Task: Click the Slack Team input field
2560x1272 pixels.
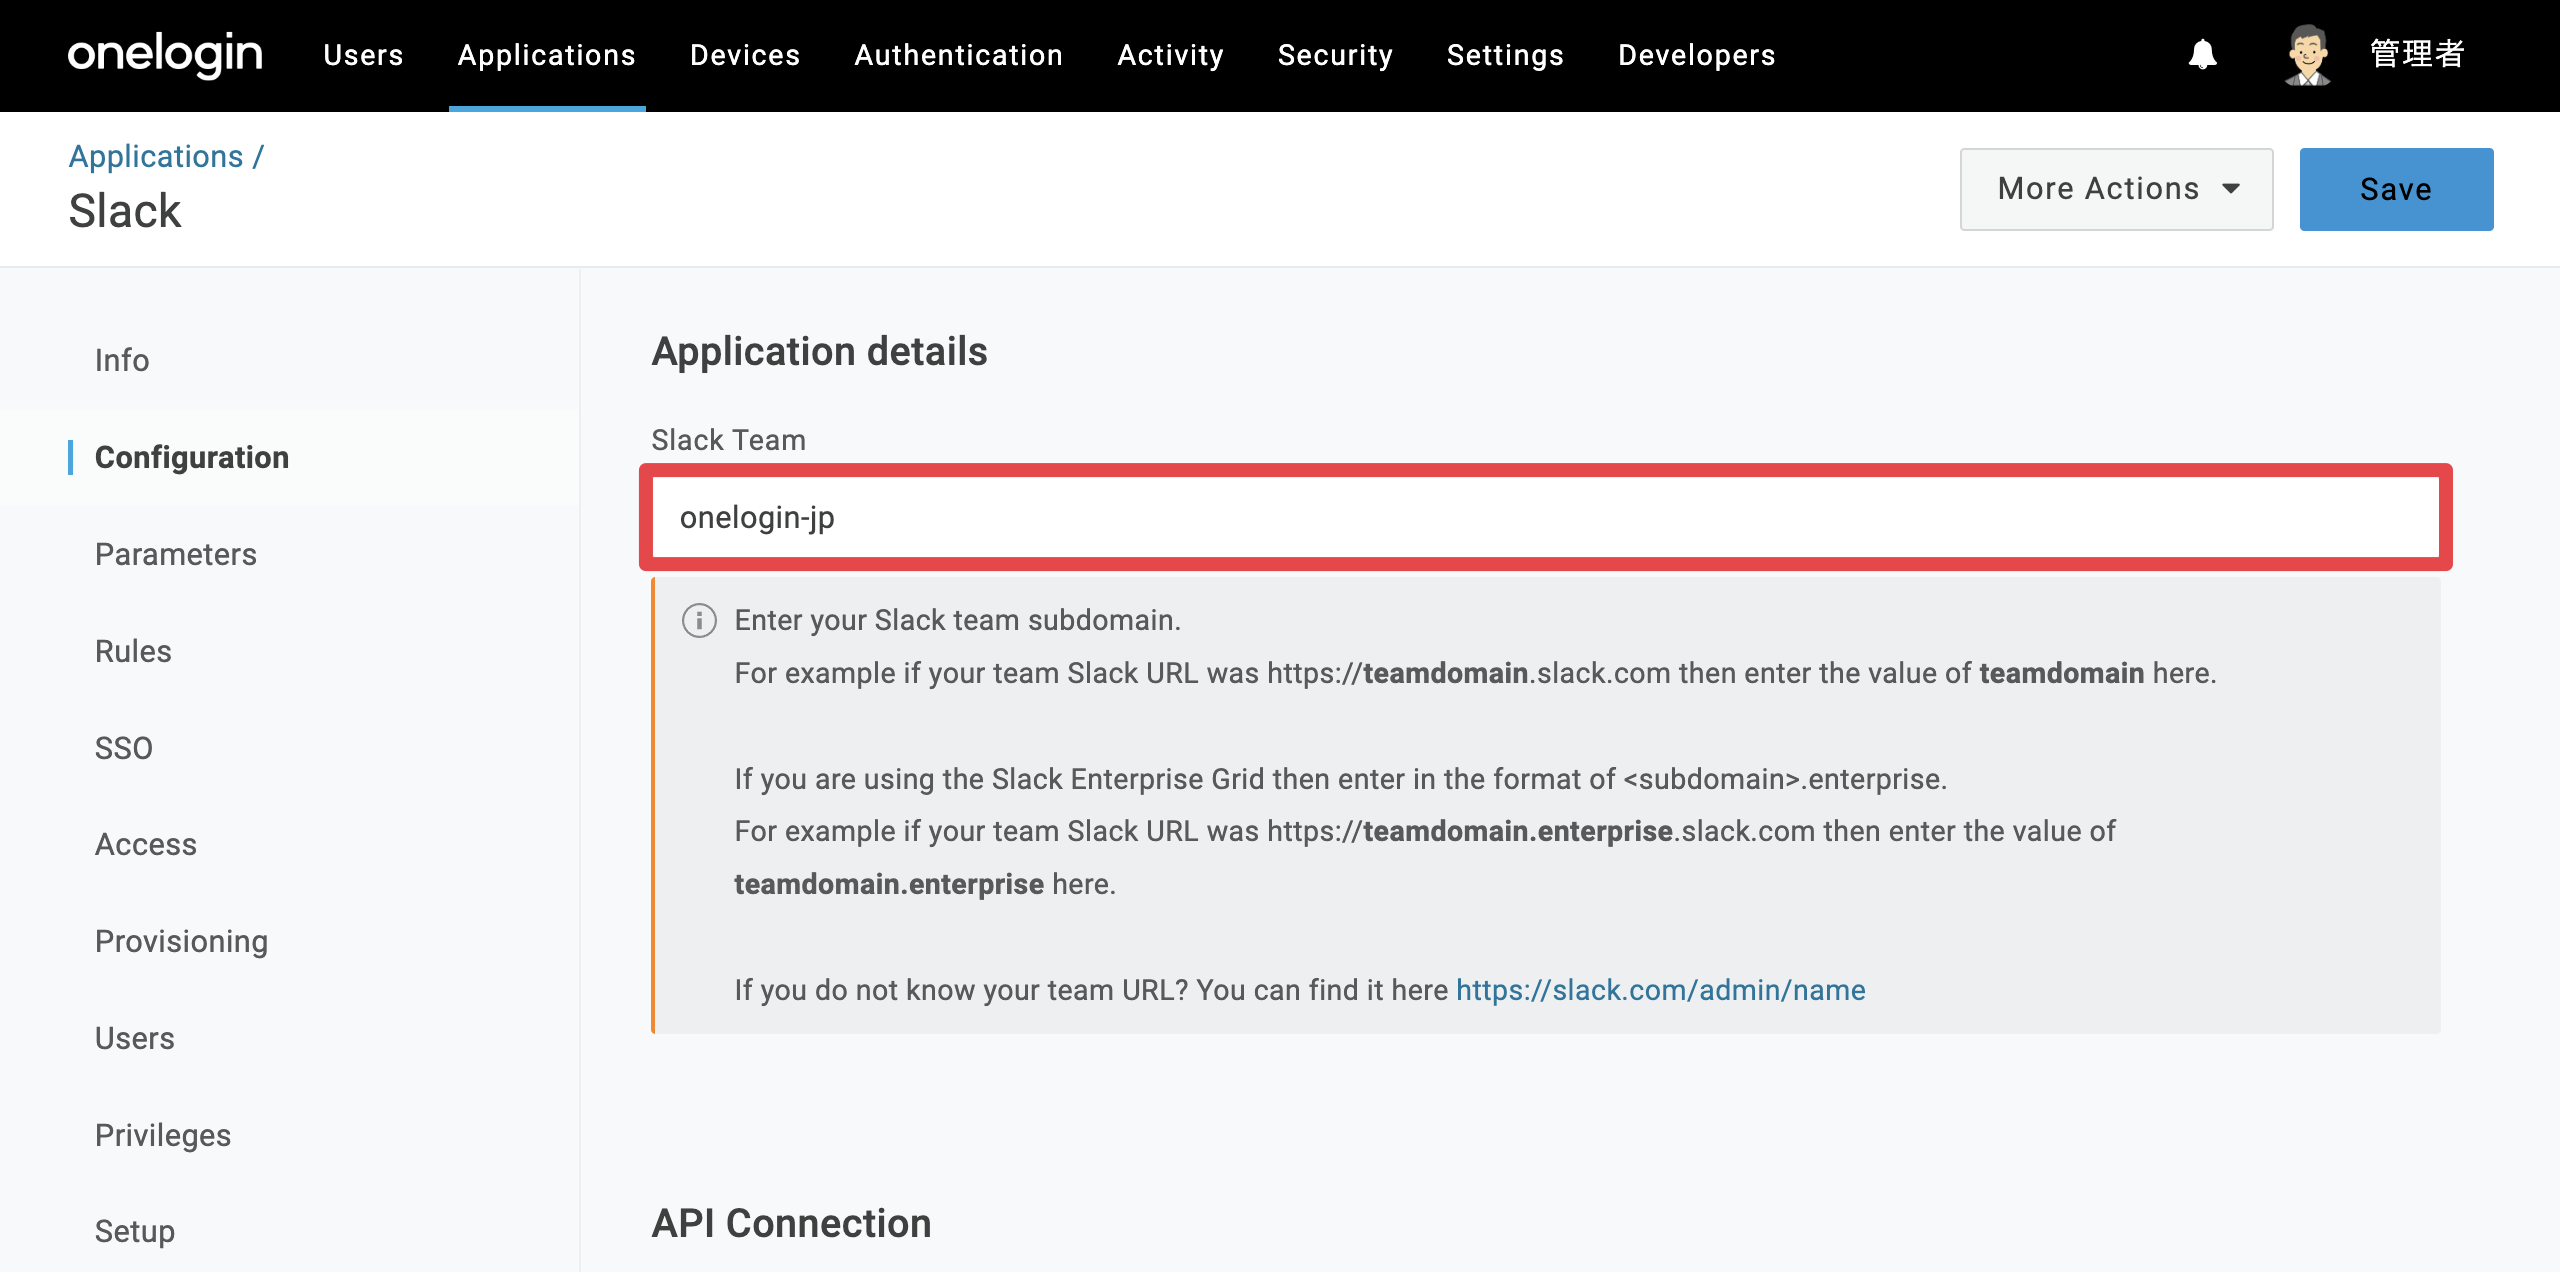Action: click(x=1546, y=517)
